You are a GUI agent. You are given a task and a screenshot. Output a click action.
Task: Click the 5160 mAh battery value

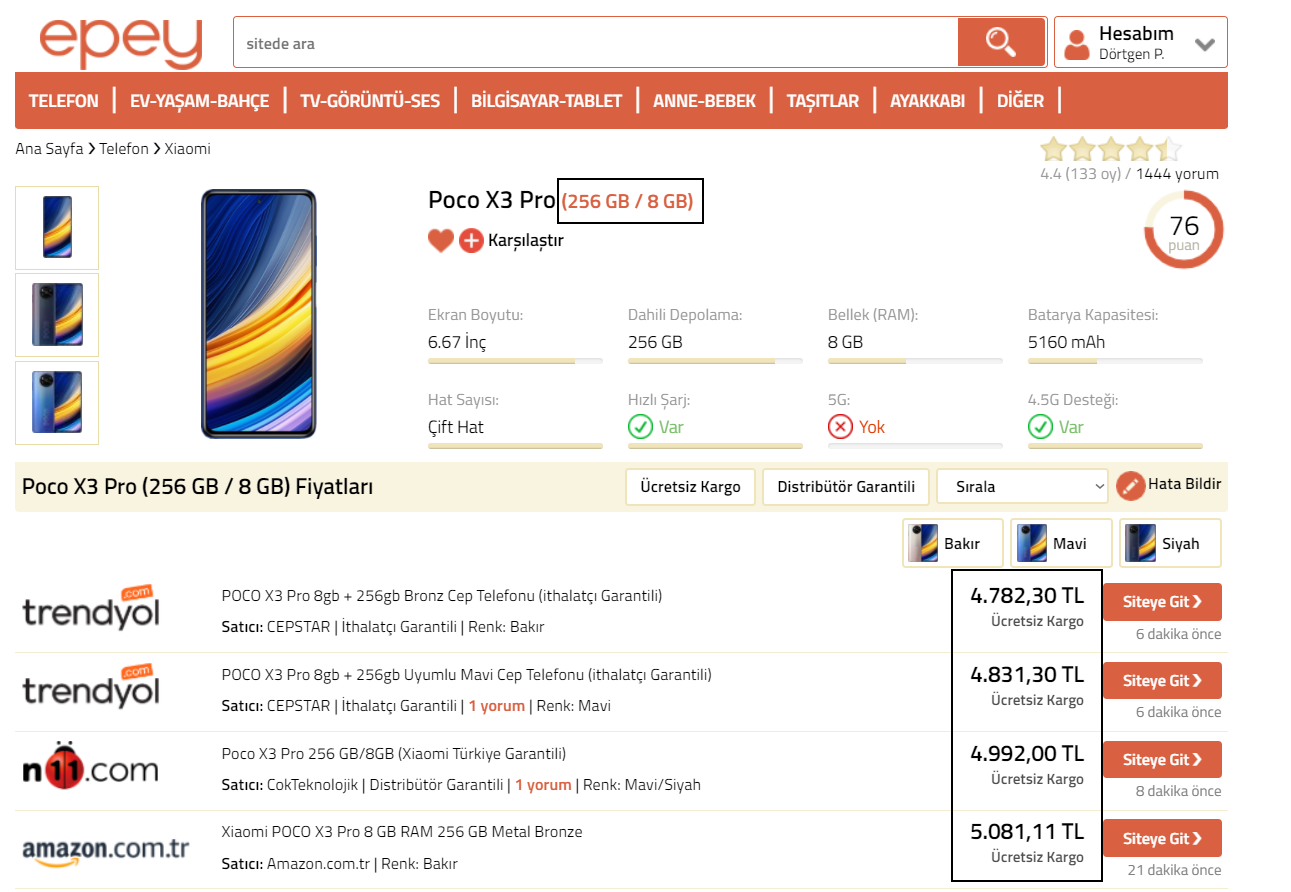tap(1066, 342)
